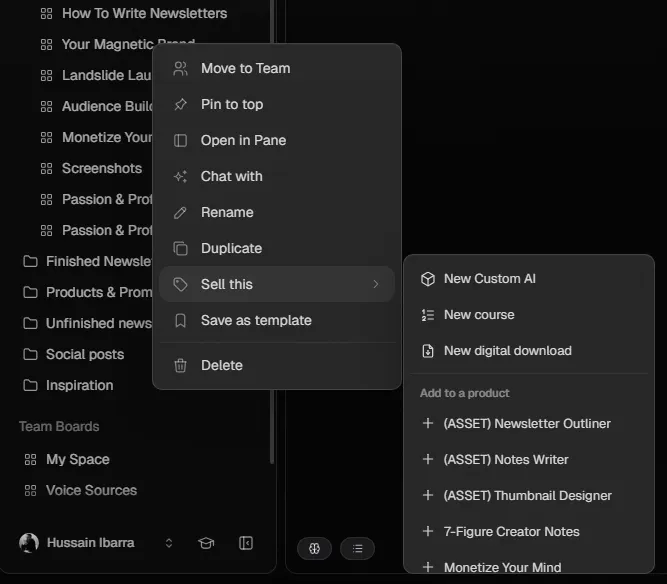Click plus icon beside (ASSET) Notes Writer
The width and height of the screenshot is (667, 584).
[428, 459]
